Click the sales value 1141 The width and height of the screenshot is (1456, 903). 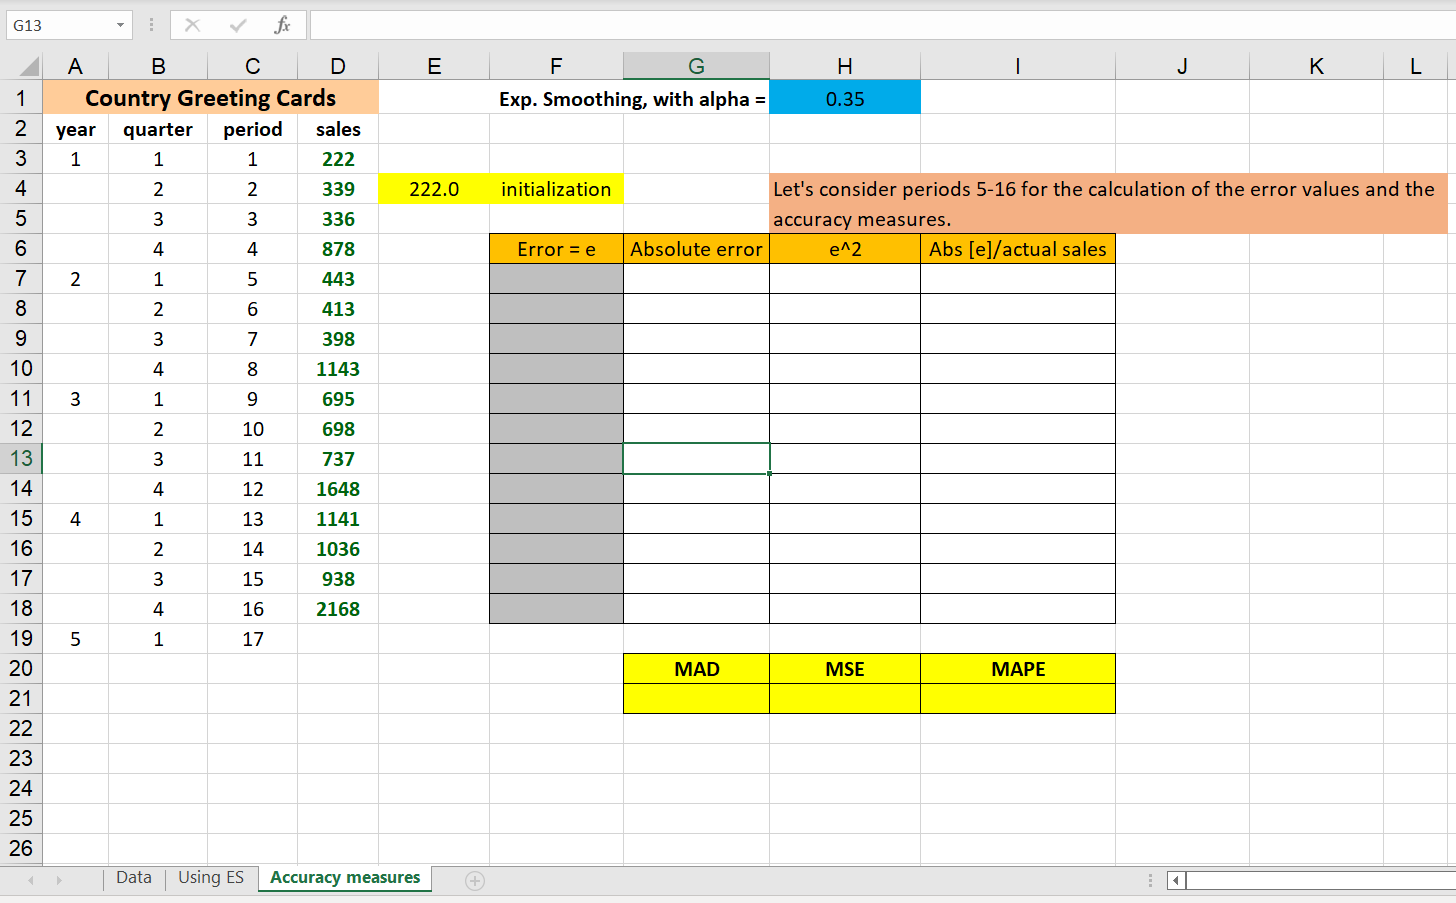338,519
